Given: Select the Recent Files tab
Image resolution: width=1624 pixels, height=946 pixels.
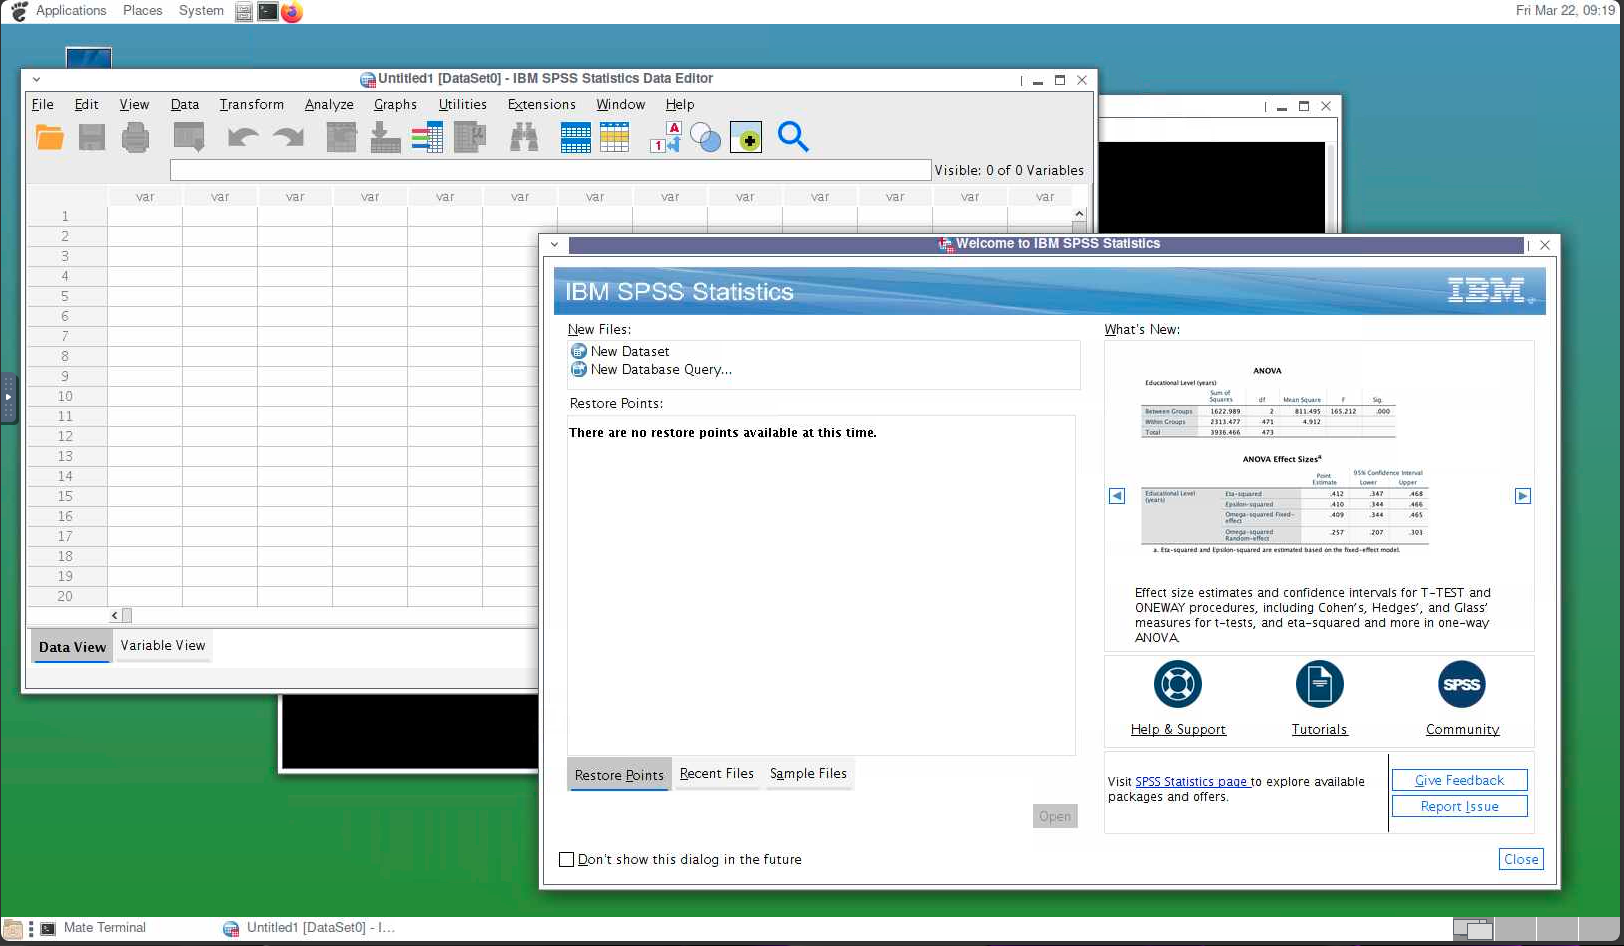Looking at the screenshot, I should (x=717, y=774).
